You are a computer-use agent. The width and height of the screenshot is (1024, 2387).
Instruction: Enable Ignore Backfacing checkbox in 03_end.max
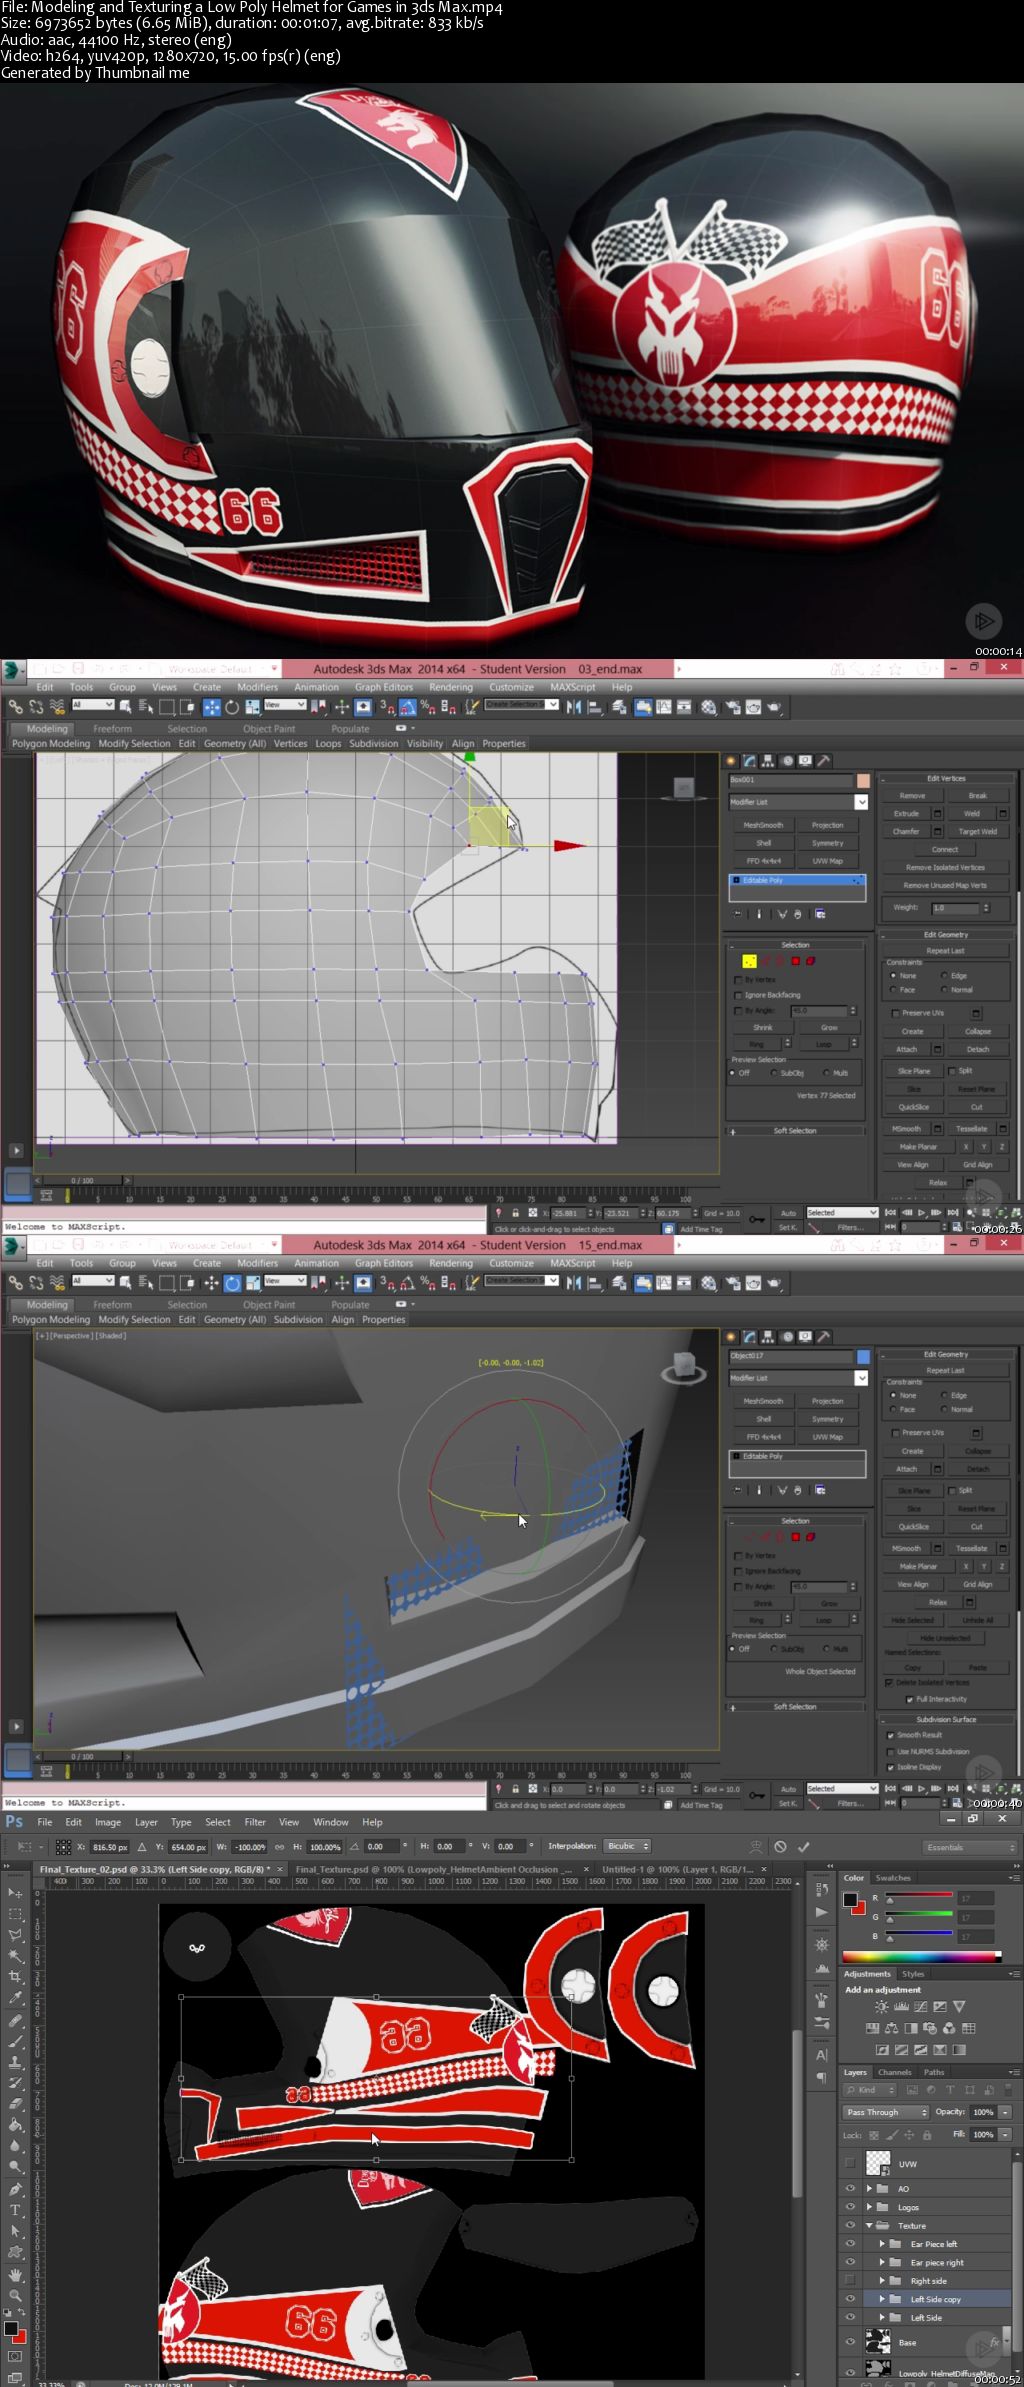click(738, 995)
